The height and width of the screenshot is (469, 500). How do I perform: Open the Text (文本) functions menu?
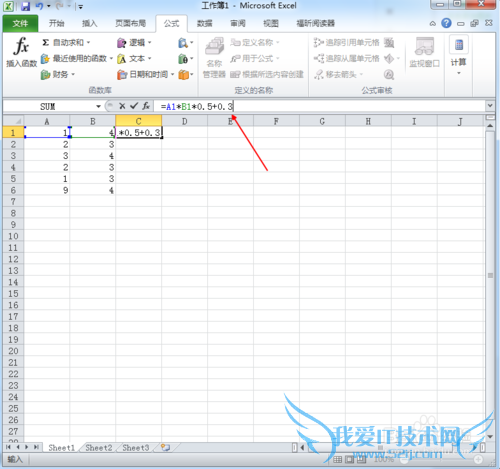(x=134, y=59)
